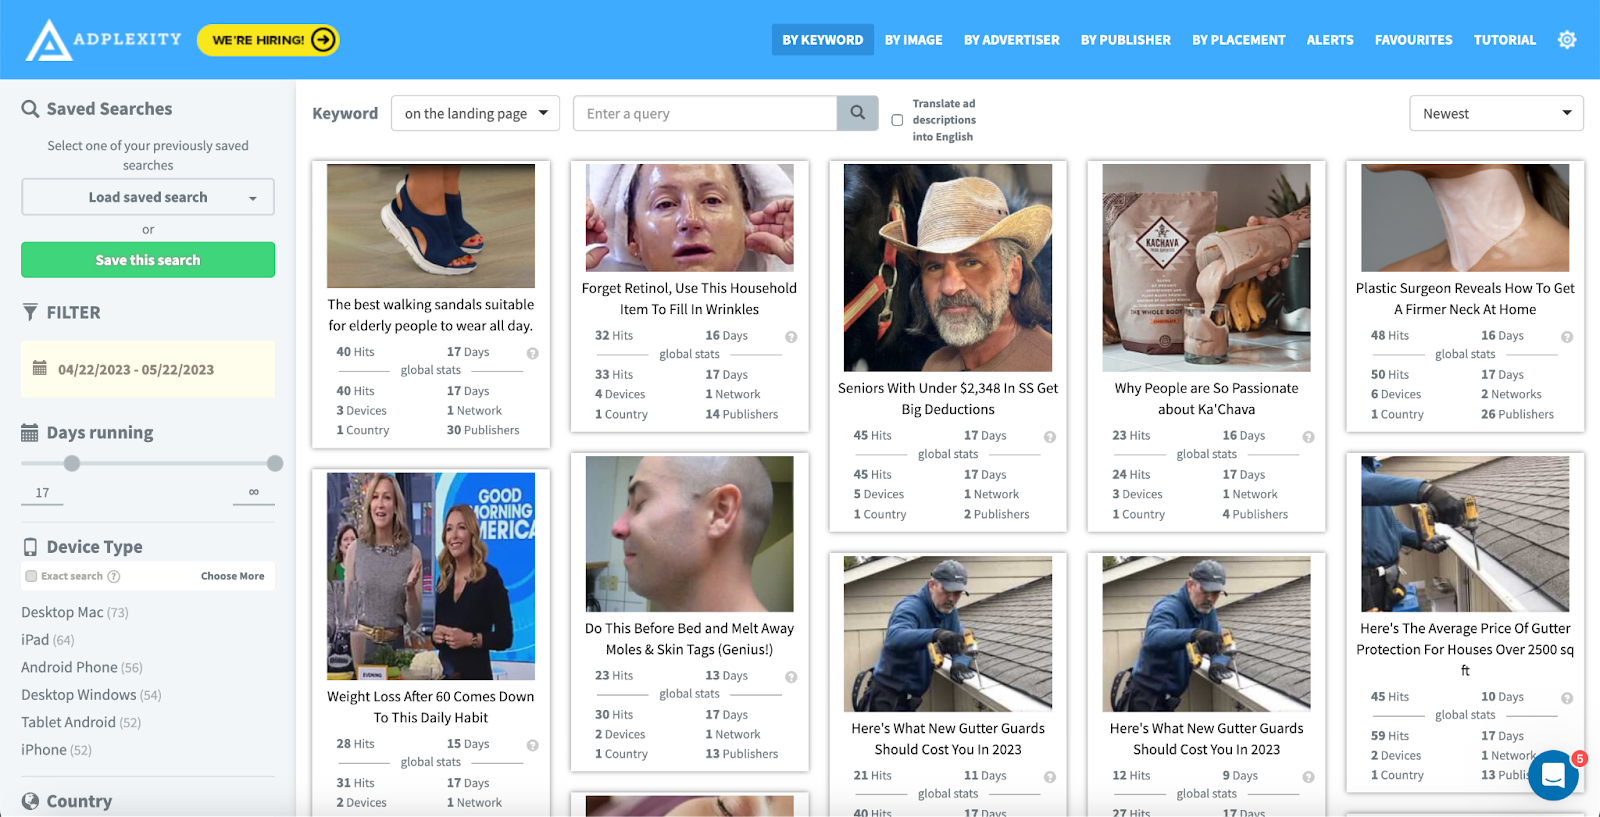Open info icon on Ka'Chava ad

click(1308, 437)
